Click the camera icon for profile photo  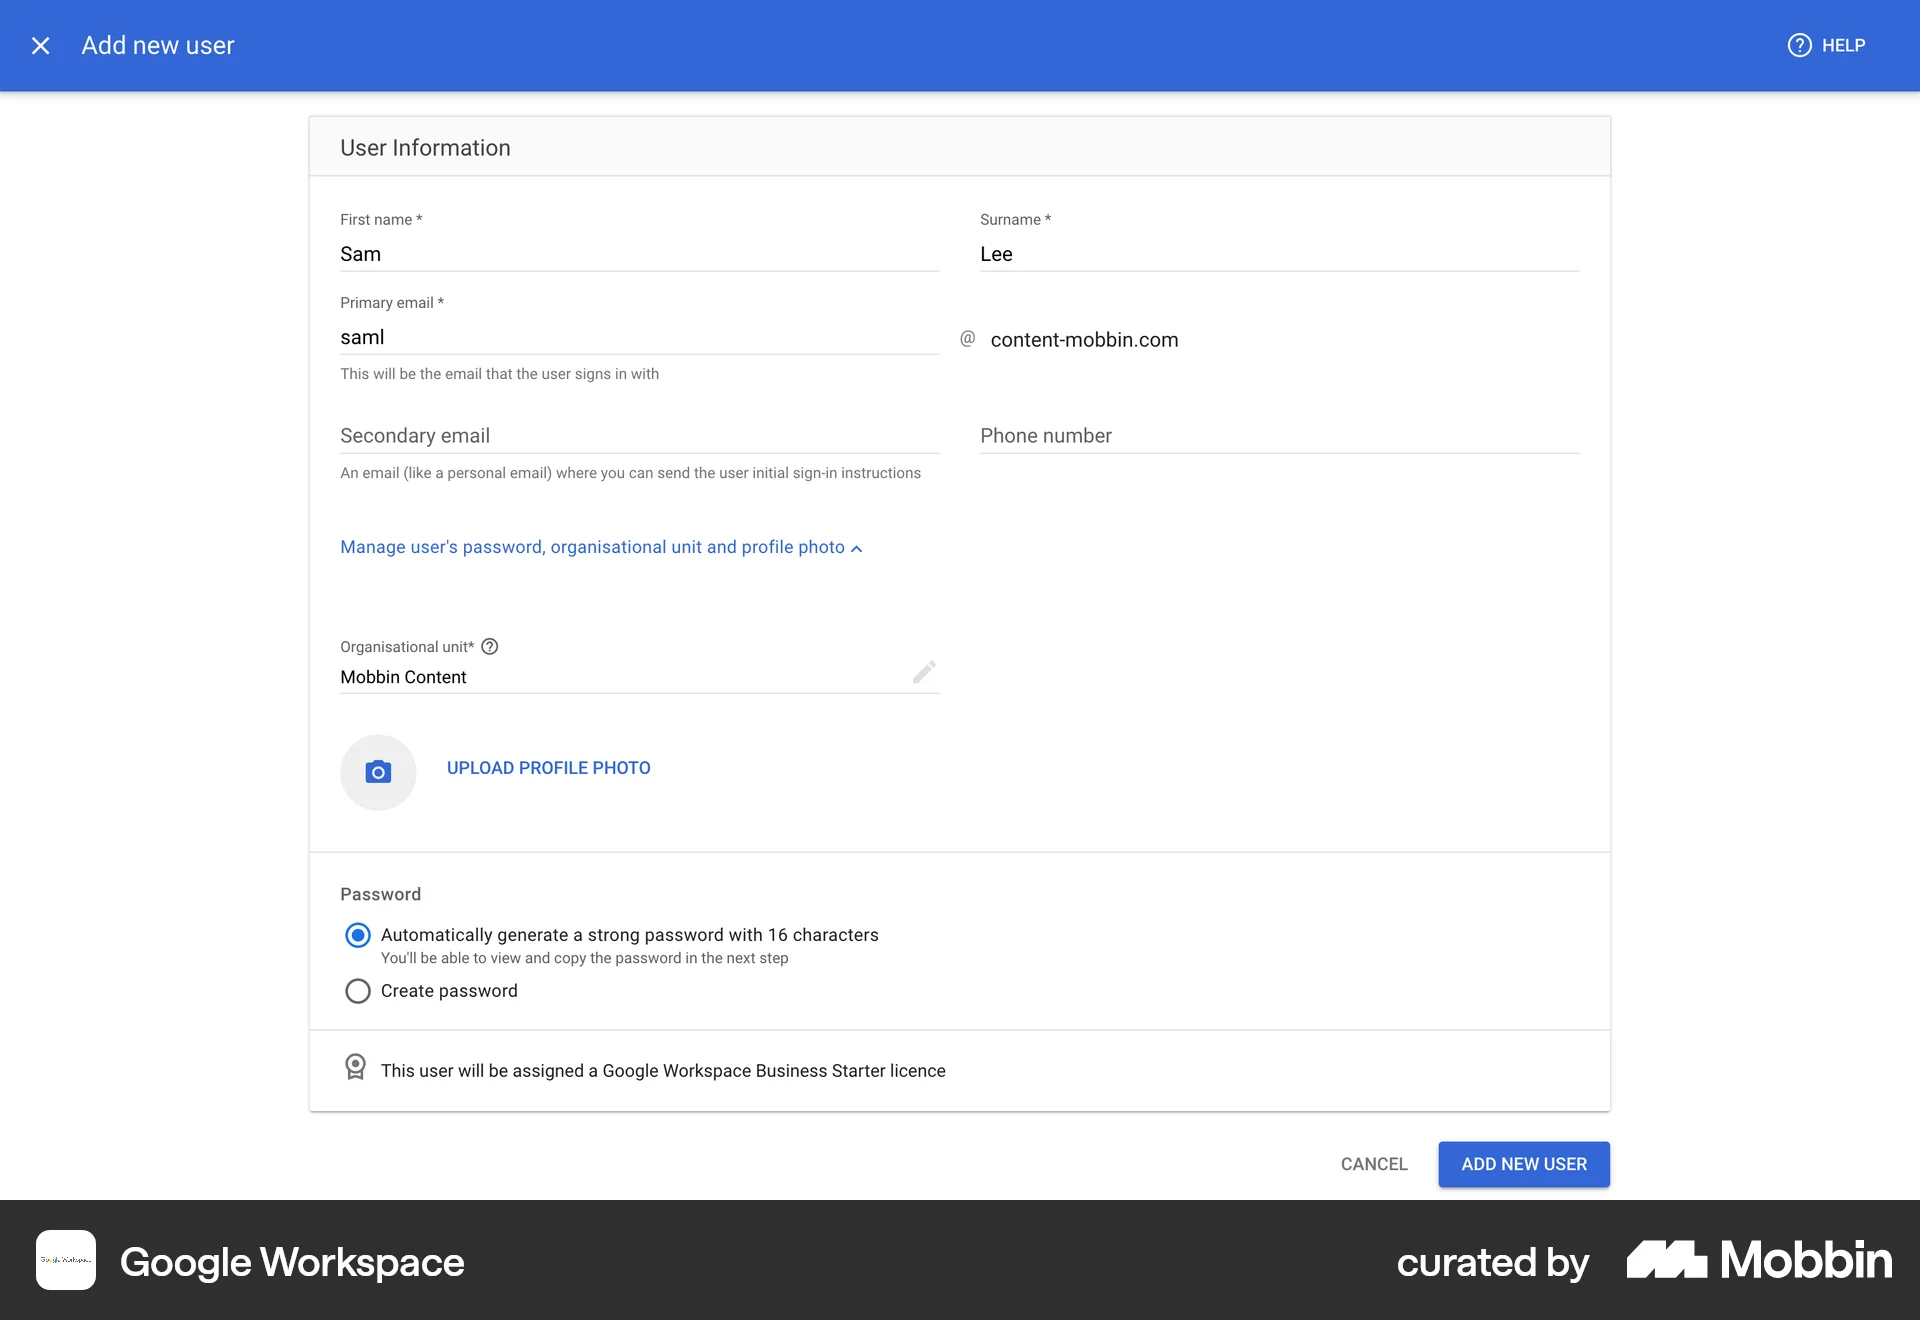point(378,772)
